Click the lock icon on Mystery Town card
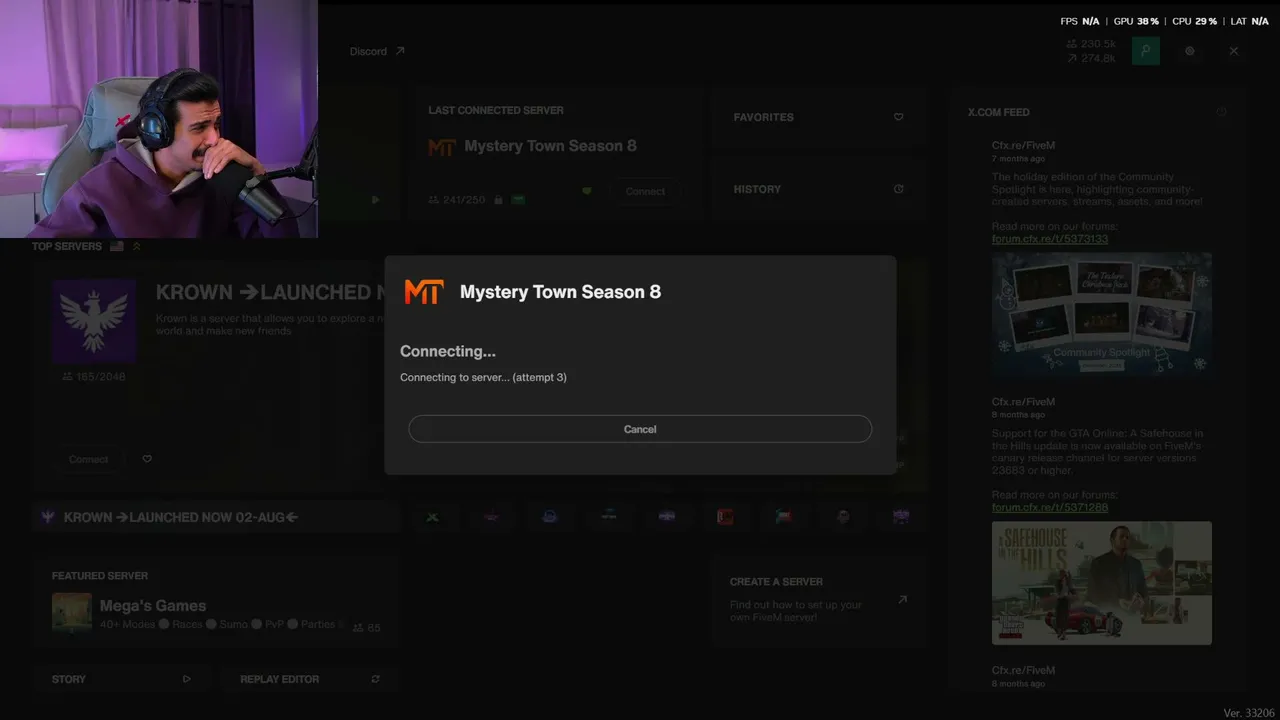1280x720 pixels. [x=497, y=200]
